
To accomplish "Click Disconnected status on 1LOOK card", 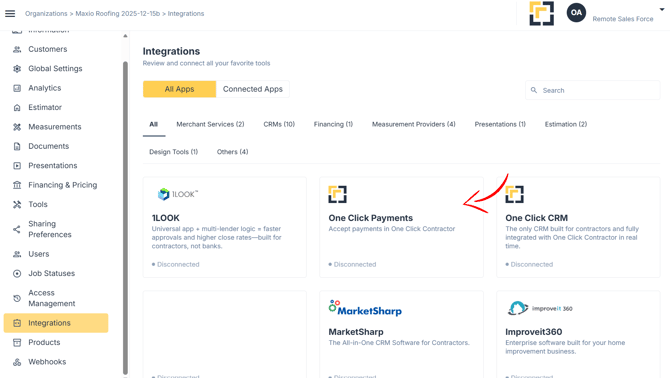I will (176, 264).
